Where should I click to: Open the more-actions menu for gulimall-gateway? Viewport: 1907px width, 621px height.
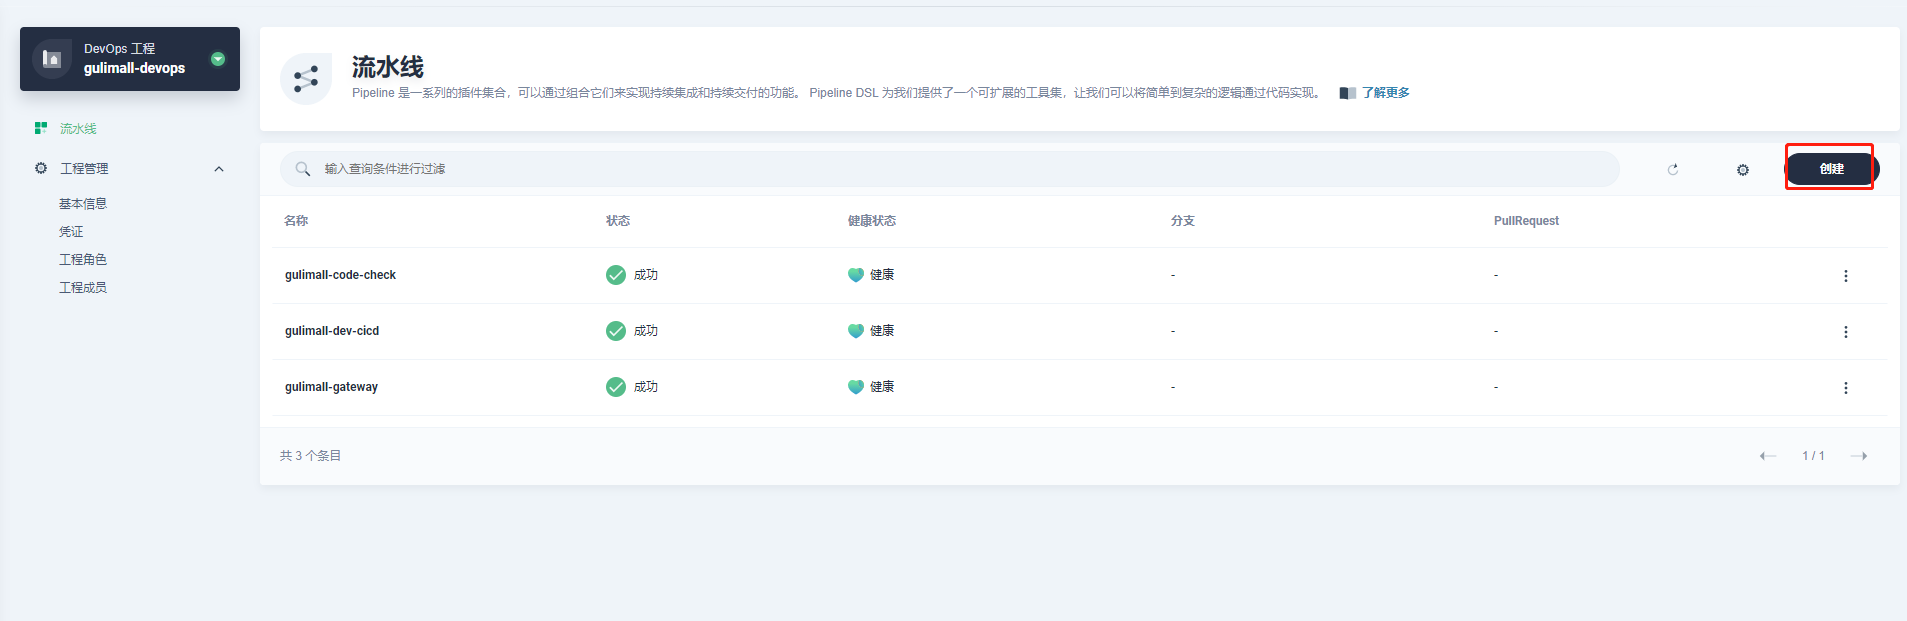1846,388
